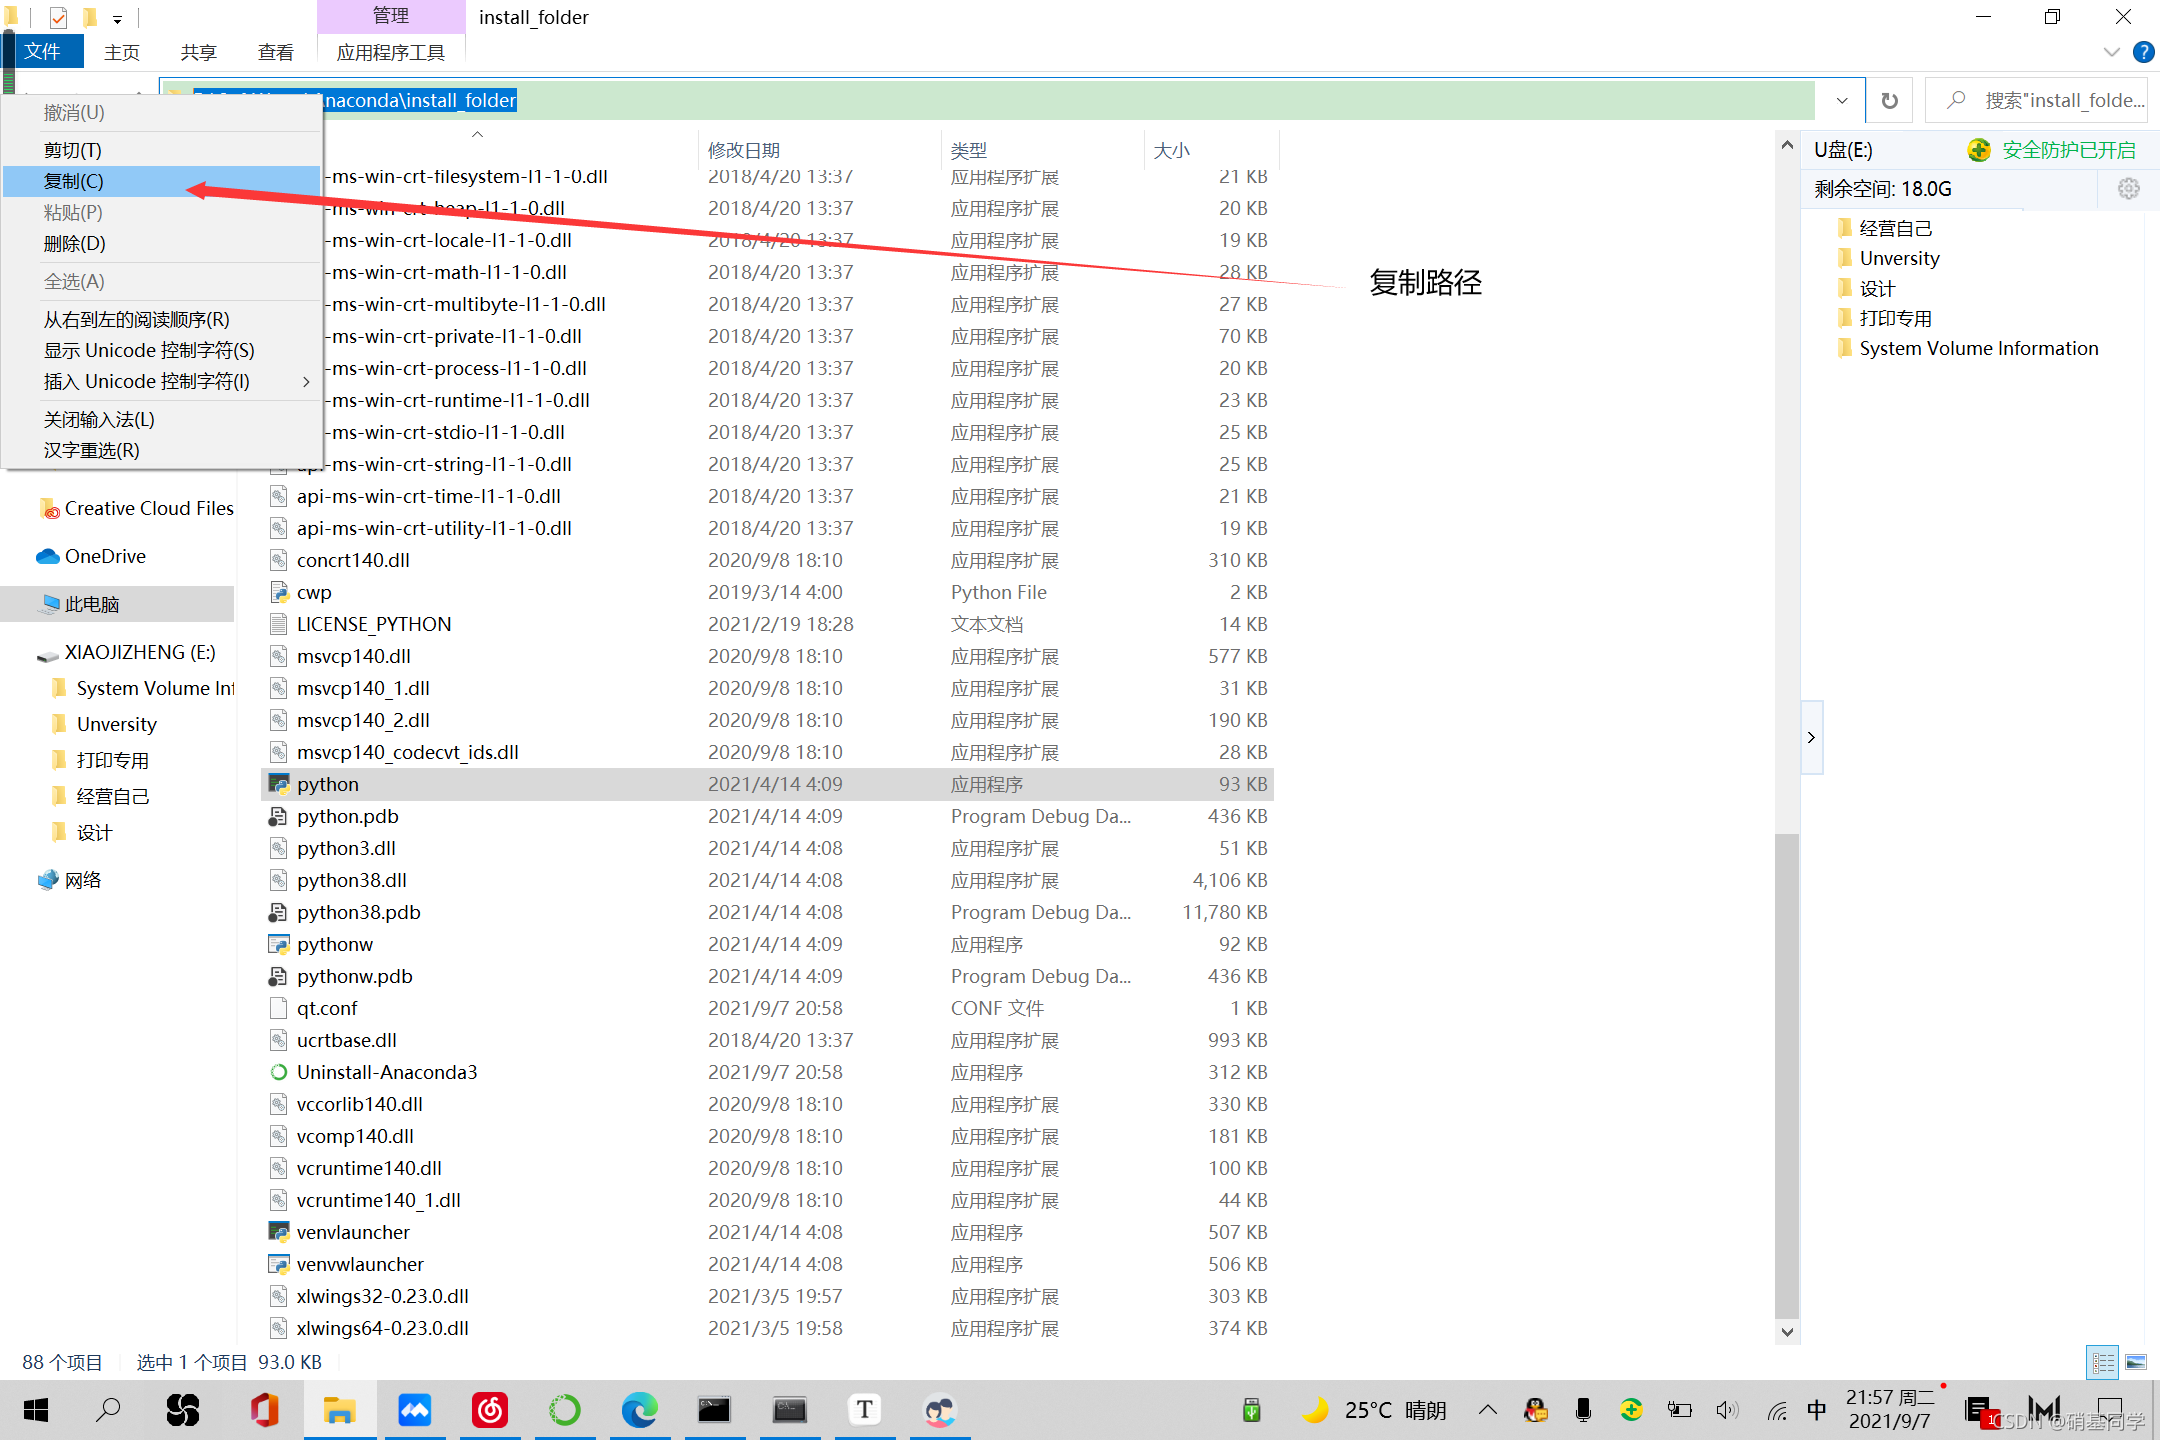Click the taskbar search magnifier icon

(x=108, y=1410)
